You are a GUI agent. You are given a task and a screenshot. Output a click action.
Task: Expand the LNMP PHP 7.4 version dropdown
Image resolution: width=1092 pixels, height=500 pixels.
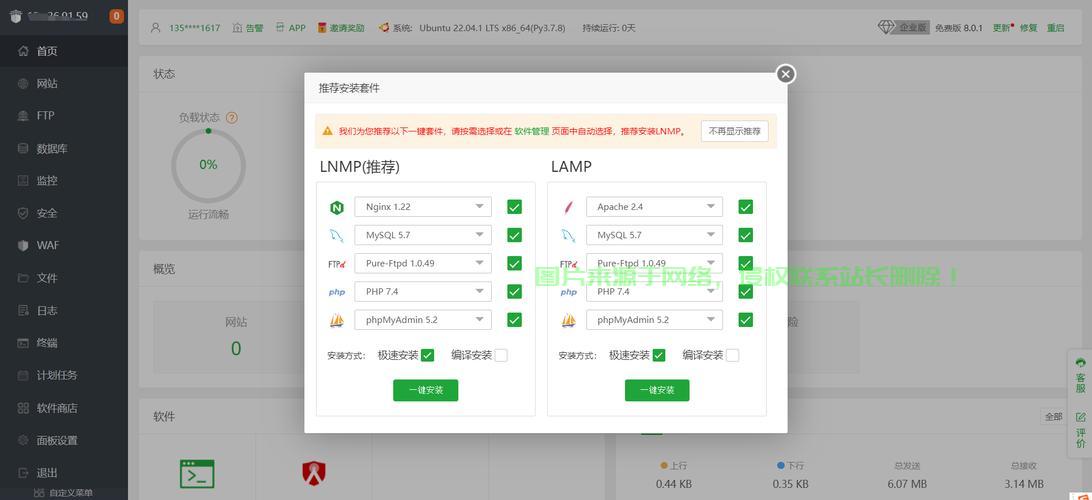(x=423, y=292)
